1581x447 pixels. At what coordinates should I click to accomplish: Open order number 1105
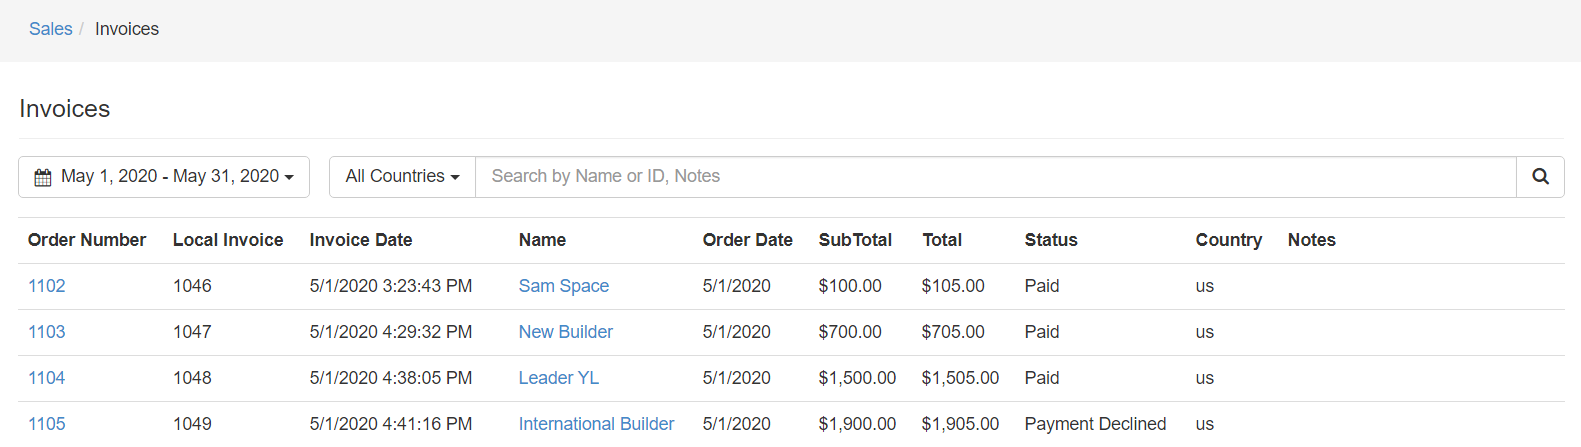[x=46, y=424]
